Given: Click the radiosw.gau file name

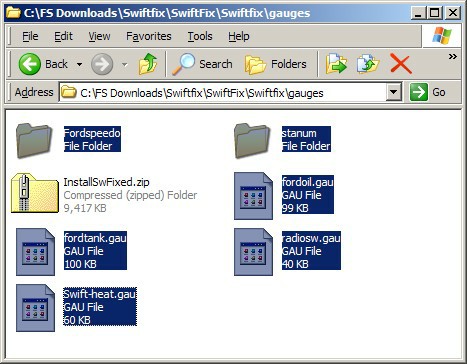Looking at the screenshot, I should click(x=311, y=238).
